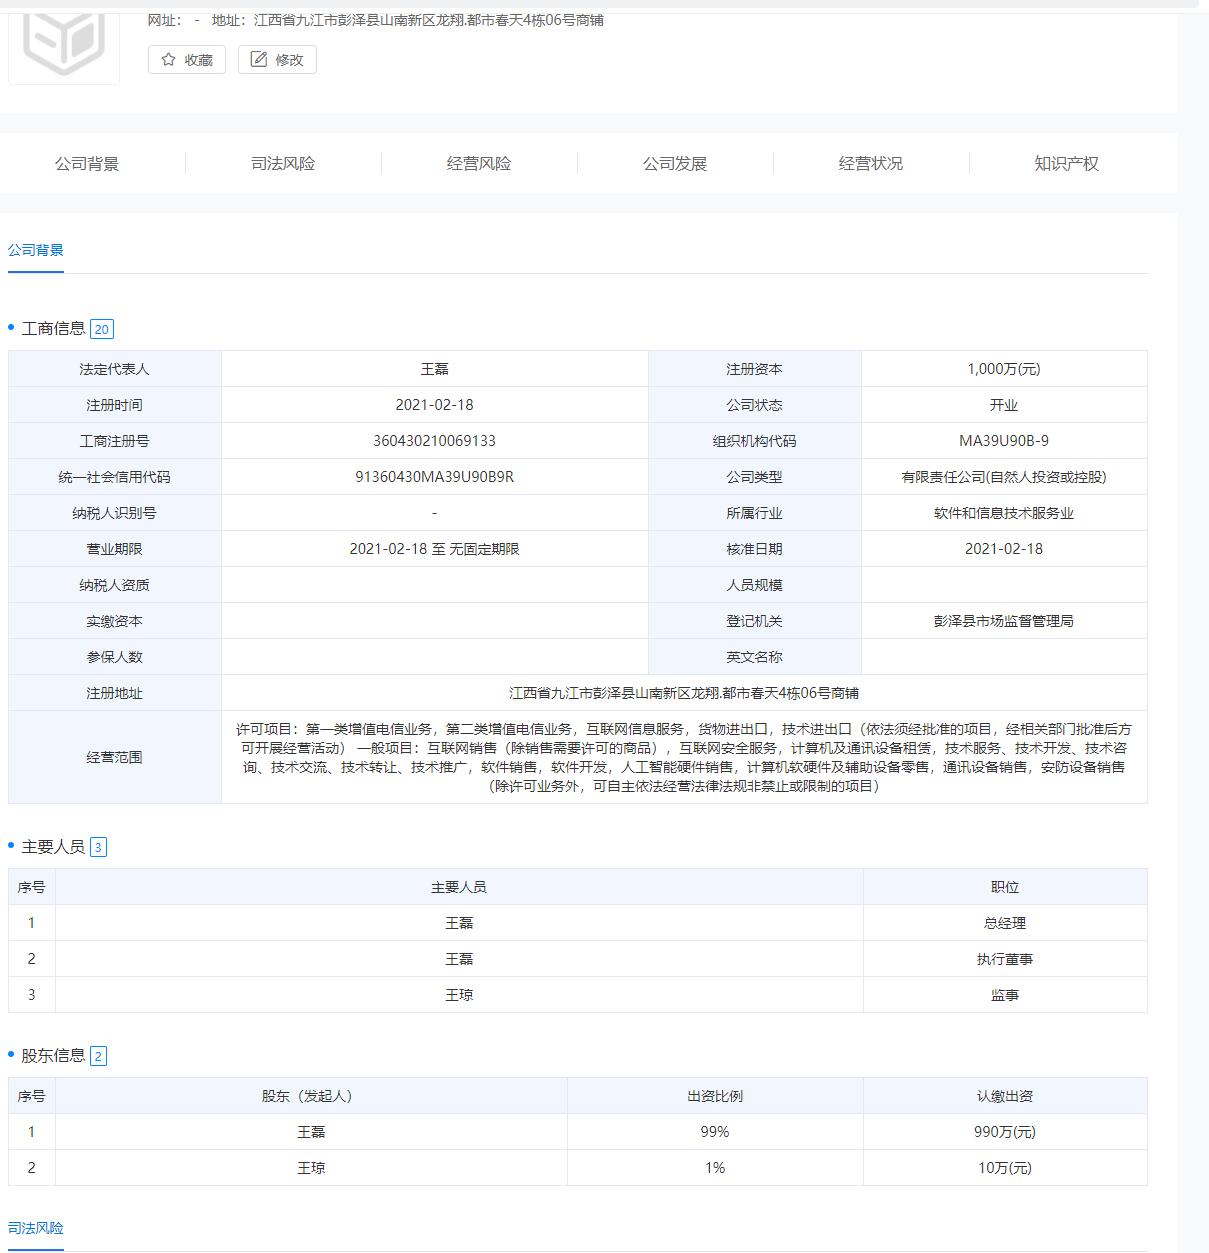Click 王磊 in the 总经理 row
Viewport: 1209px width, 1253px height.
pos(459,923)
